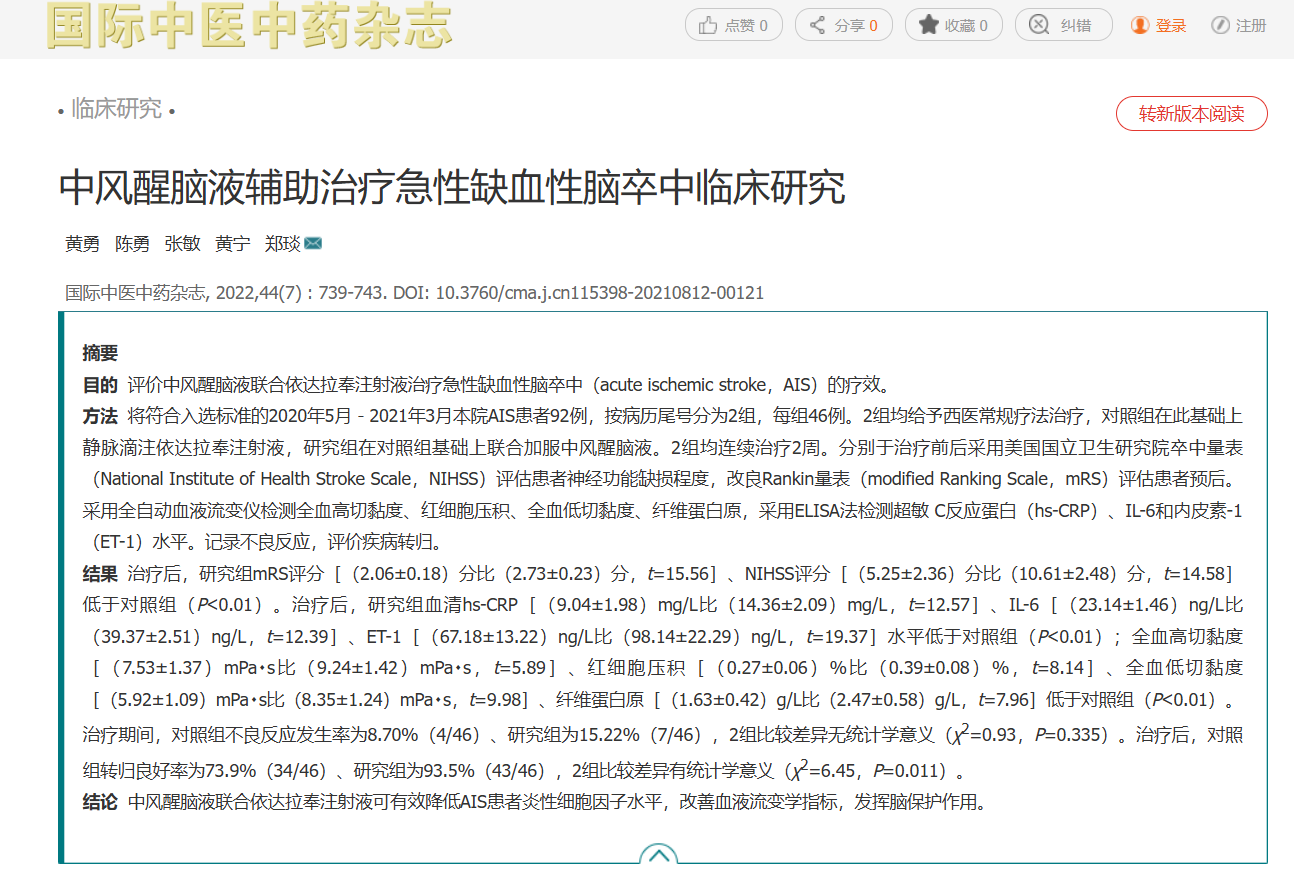Click the 方法 label in abstract
This screenshot has height=869, width=1294.
(100, 415)
